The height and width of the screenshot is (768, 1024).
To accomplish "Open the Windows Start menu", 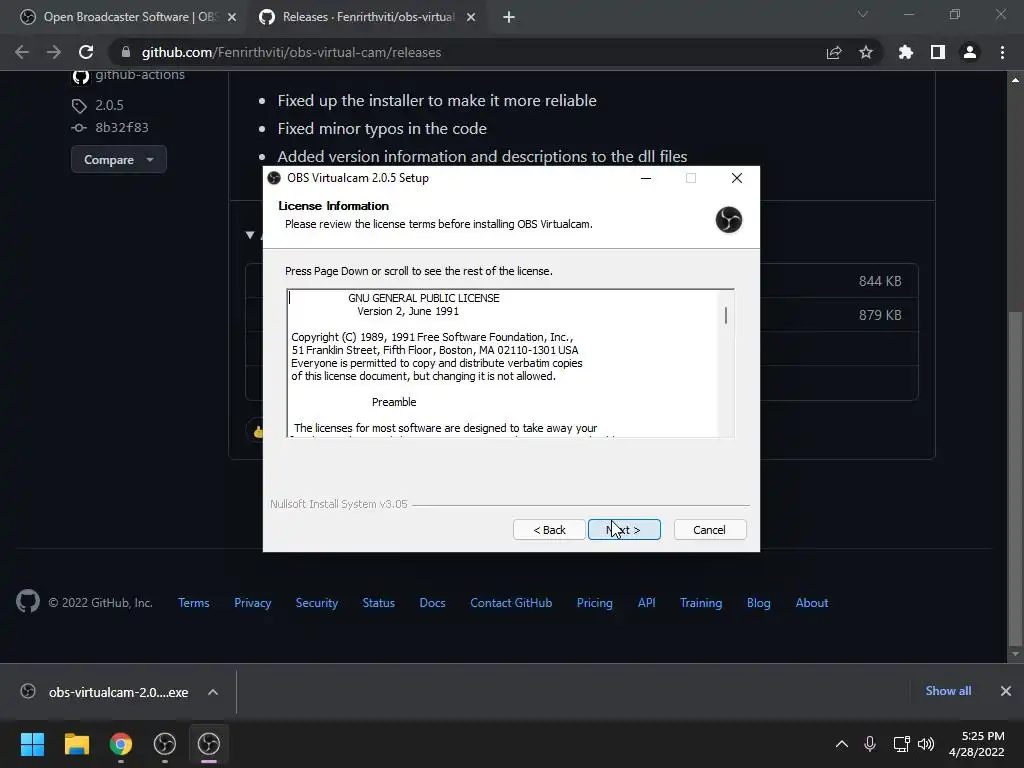I will (32, 744).
